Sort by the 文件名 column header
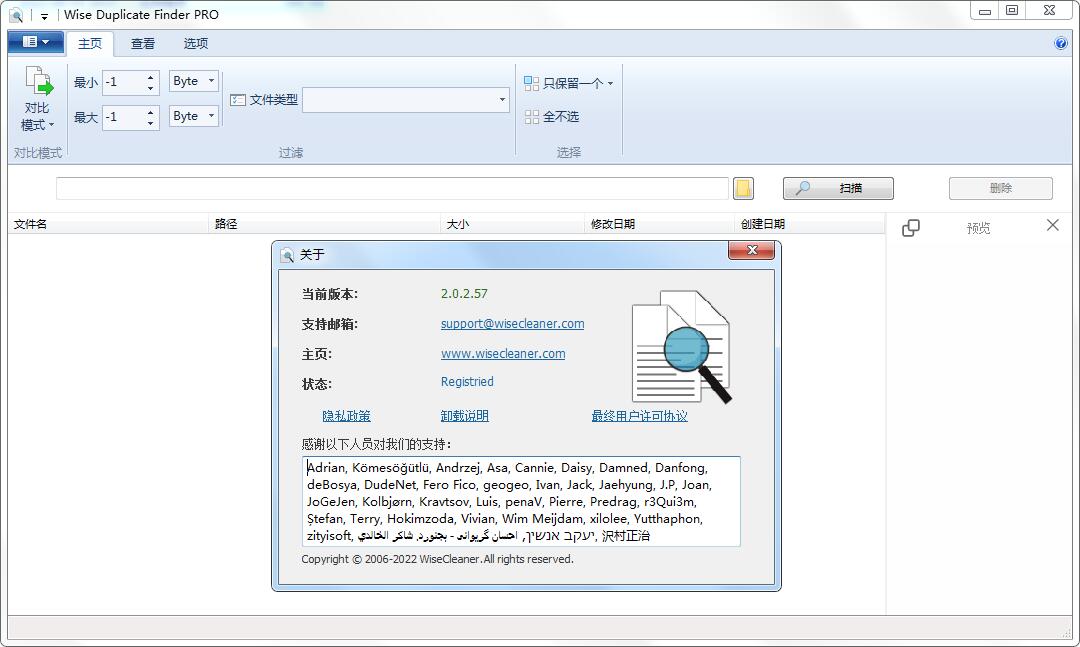The height and width of the screenshot is (647, 1080). click(x=108, y=224)
